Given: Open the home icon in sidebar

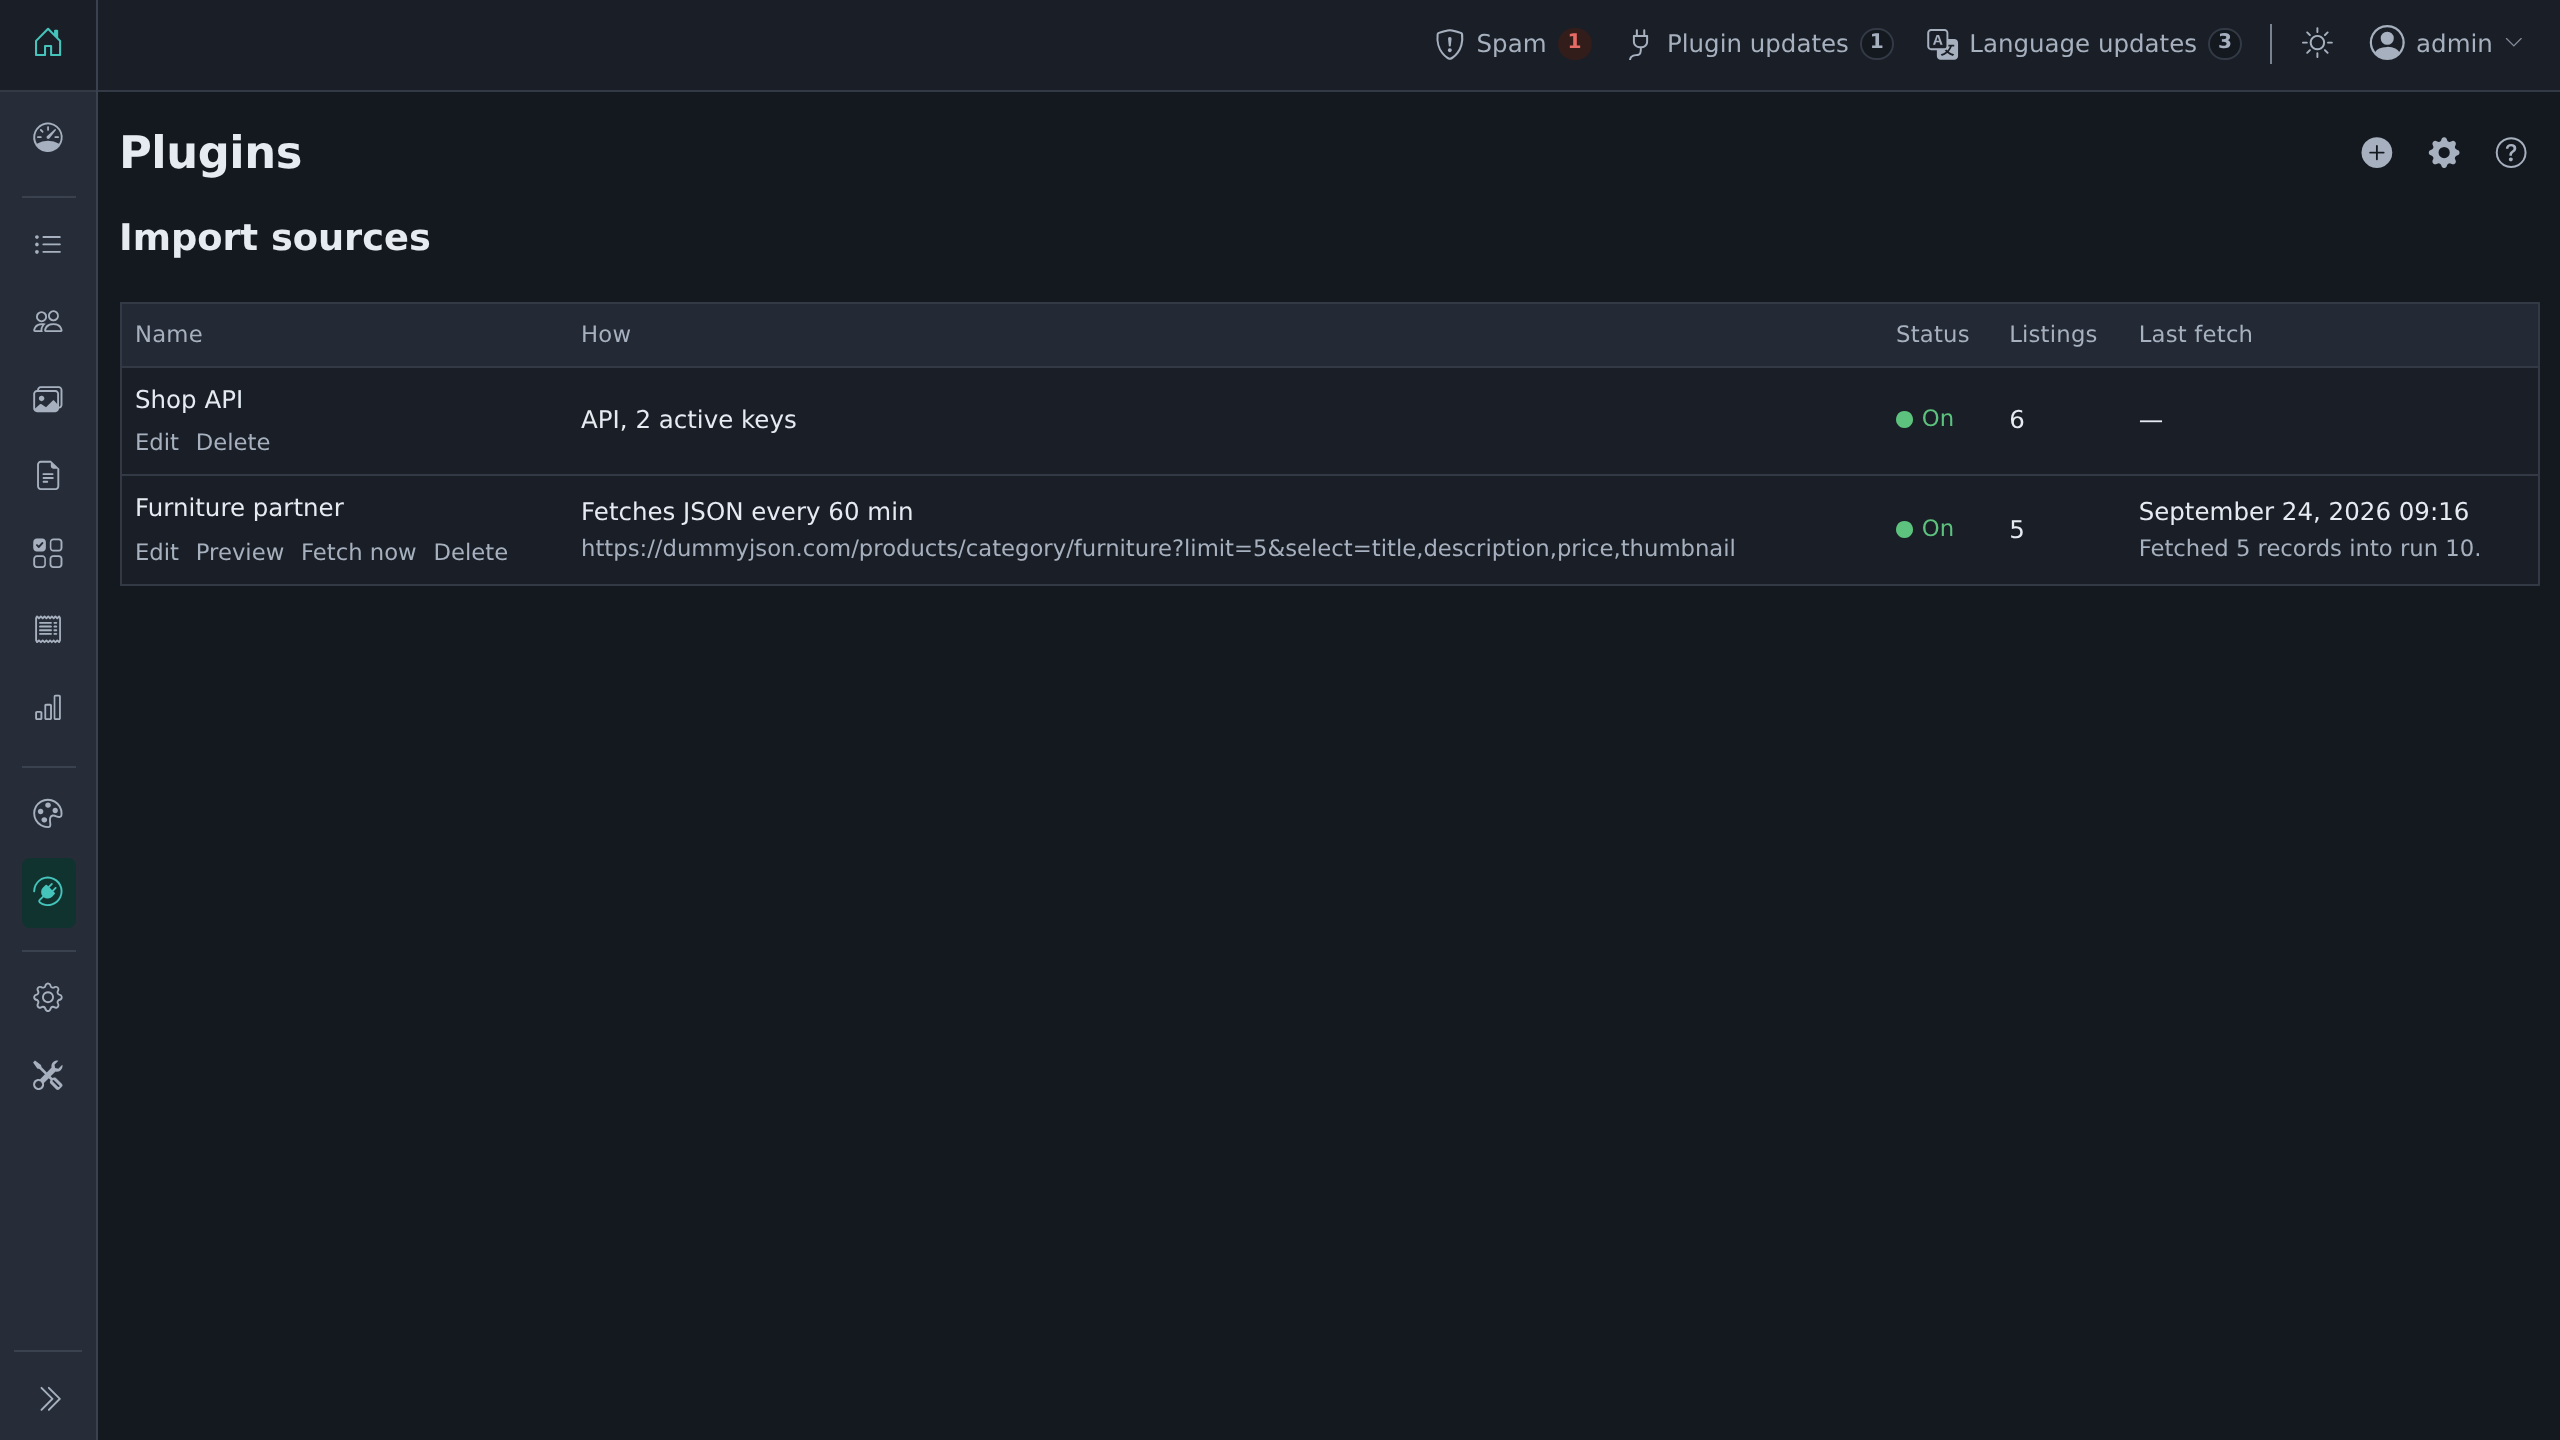Looking at the screenshot, I should (48, 43).
